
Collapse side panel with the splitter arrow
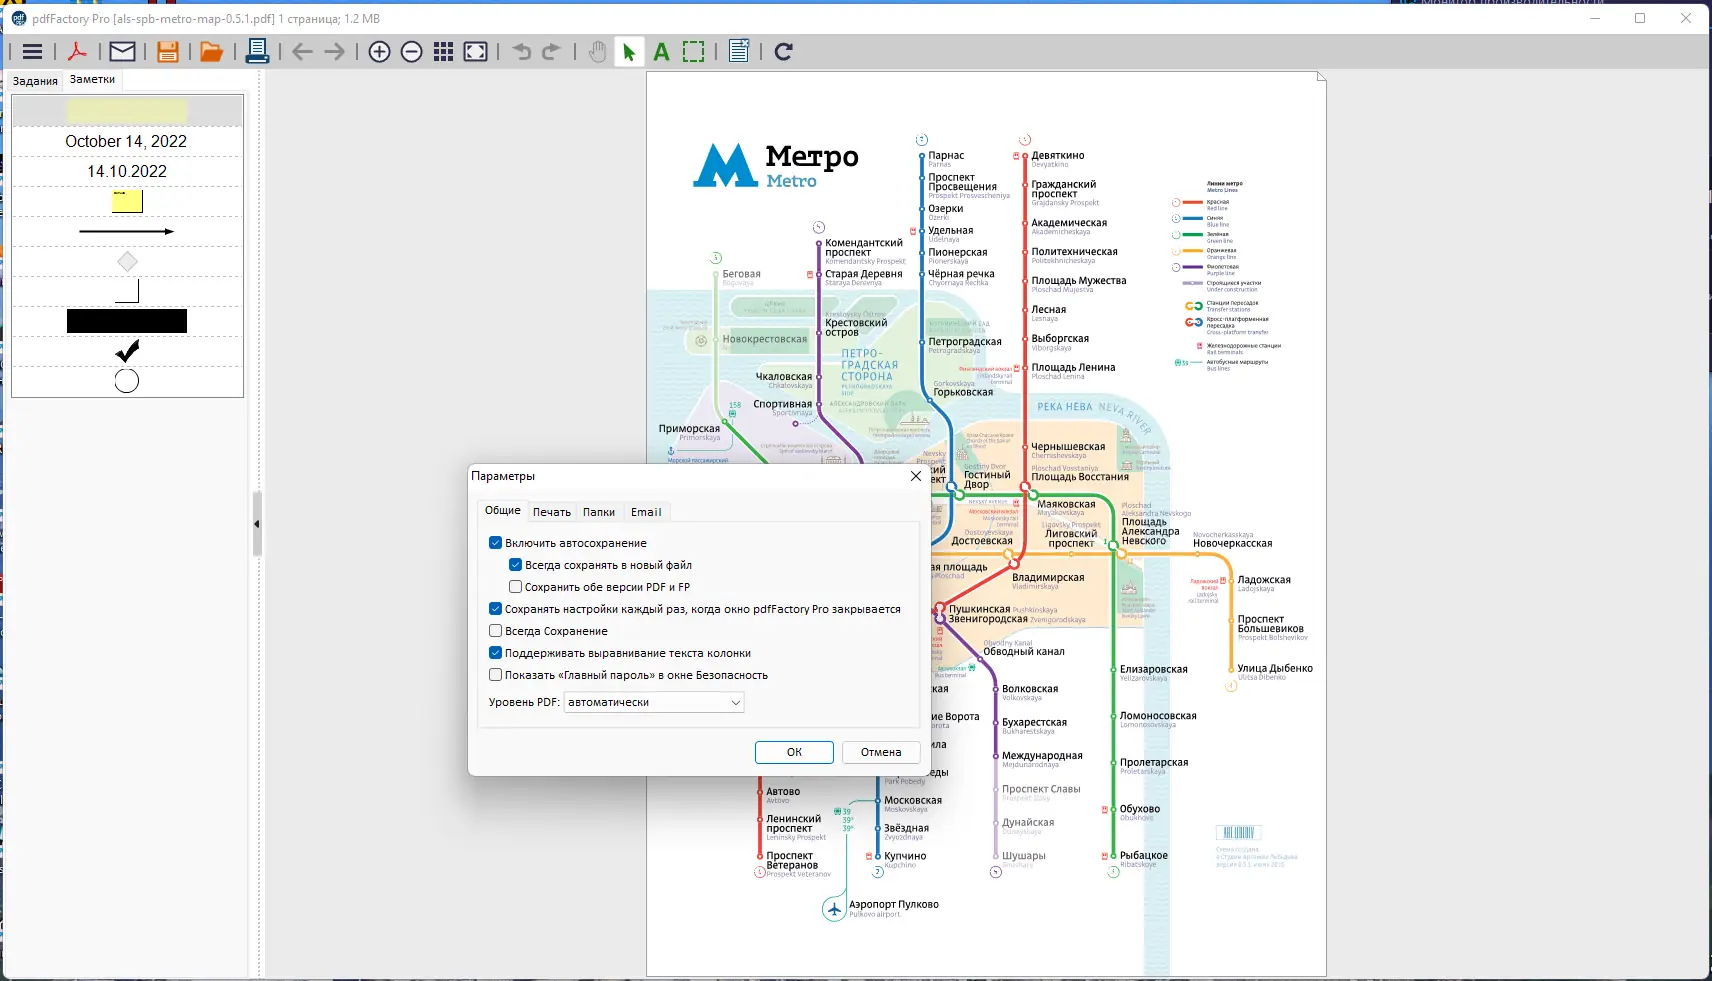257,524
